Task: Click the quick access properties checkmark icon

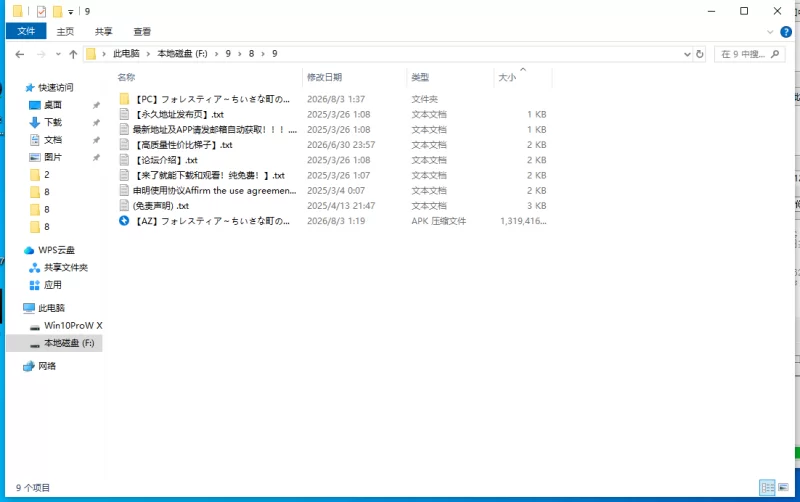Action: click(41, 11)
